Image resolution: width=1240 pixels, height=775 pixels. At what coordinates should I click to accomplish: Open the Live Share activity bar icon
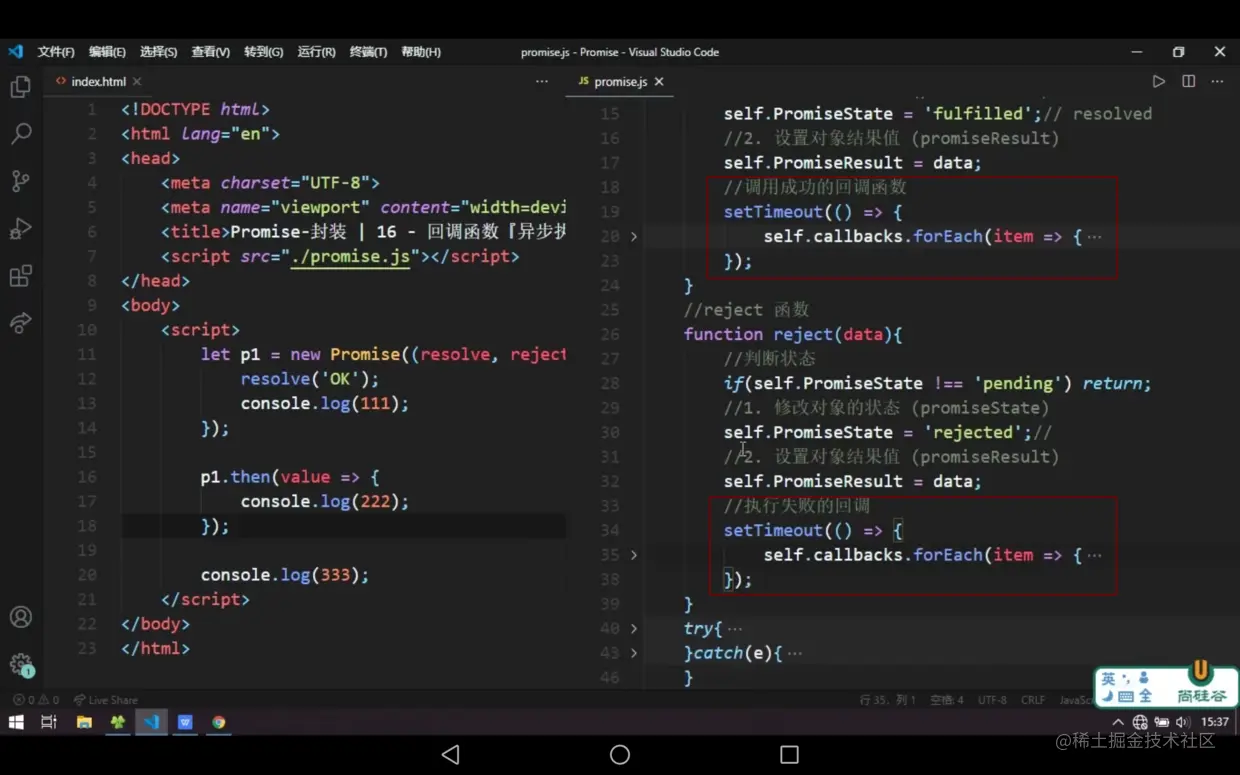[x=20, y=323]
